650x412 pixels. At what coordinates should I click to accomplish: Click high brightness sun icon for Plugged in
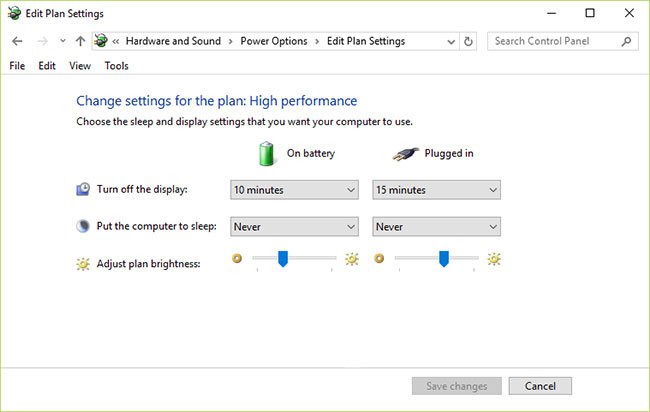[494, 259]
